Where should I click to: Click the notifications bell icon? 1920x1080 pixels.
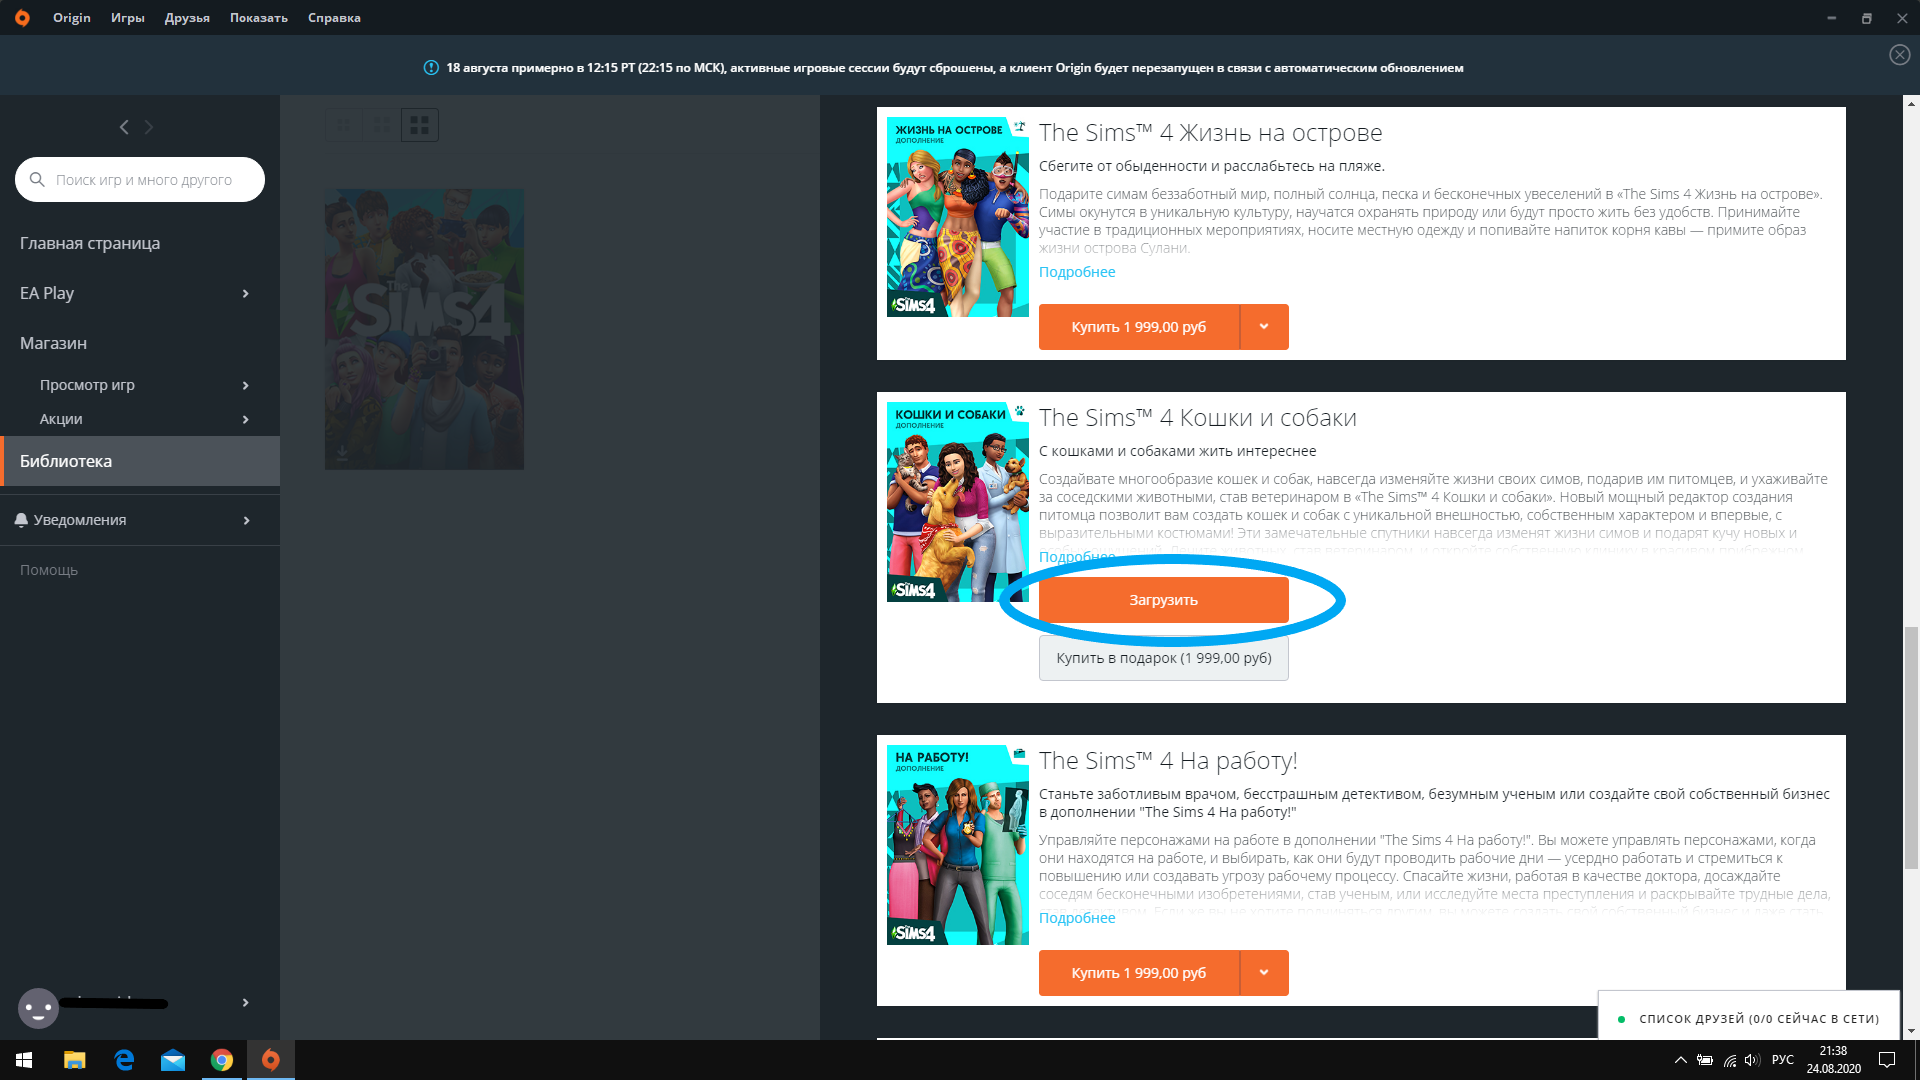click(21, 520)
